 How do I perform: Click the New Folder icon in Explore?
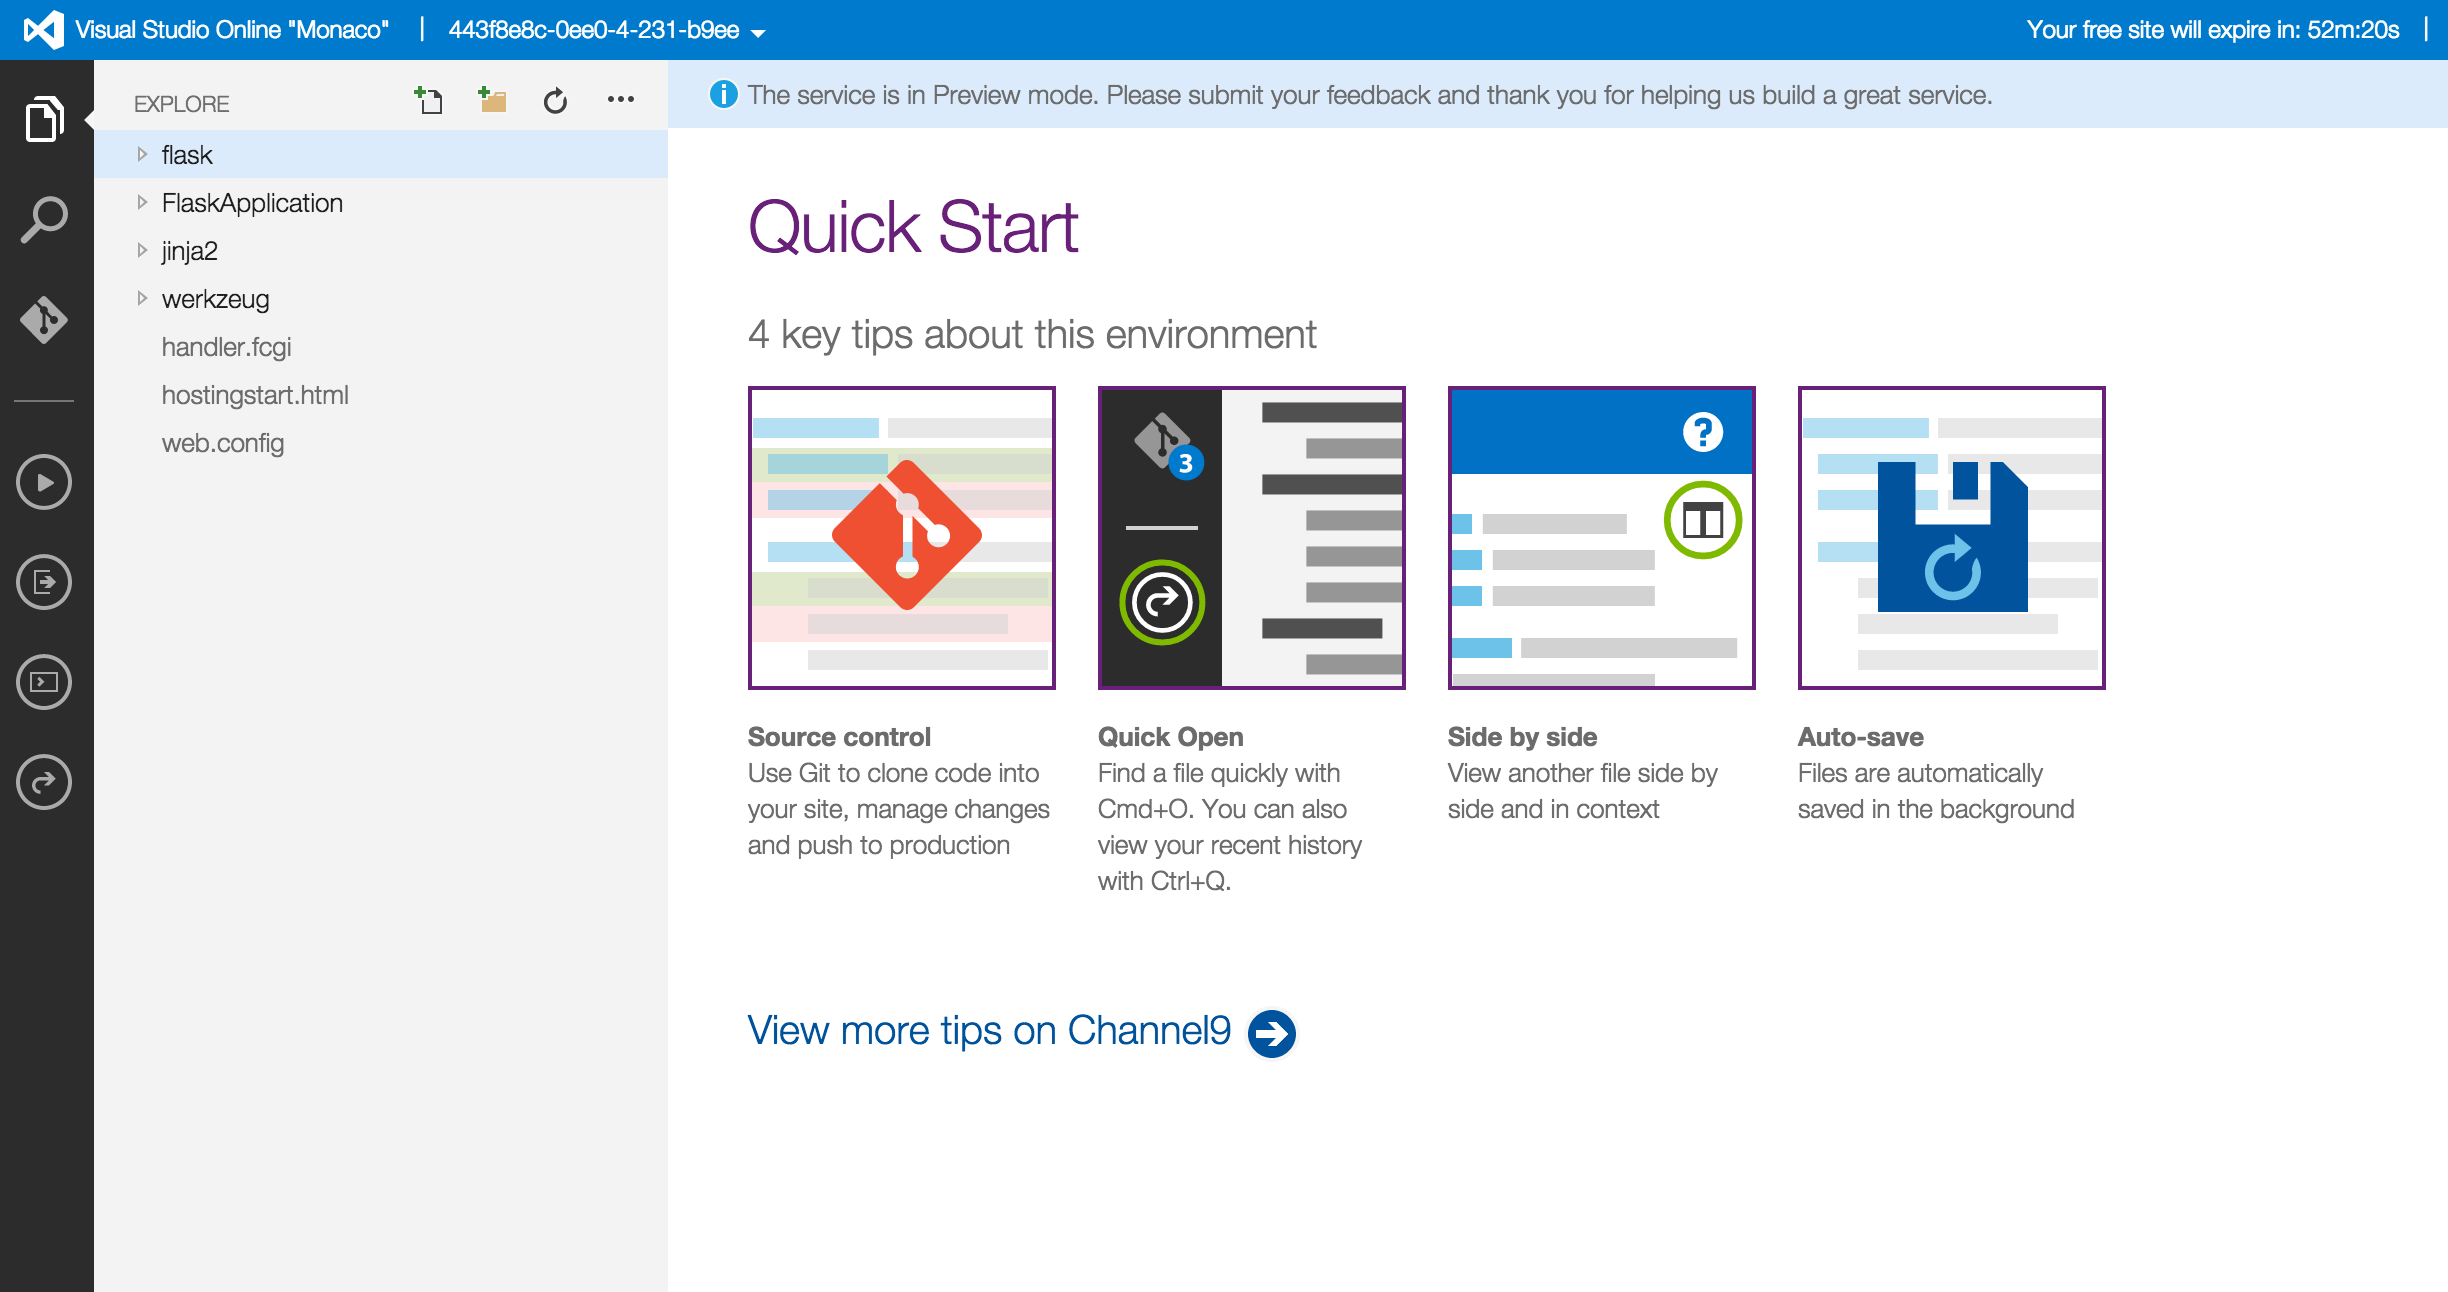[x=492, y=100]
